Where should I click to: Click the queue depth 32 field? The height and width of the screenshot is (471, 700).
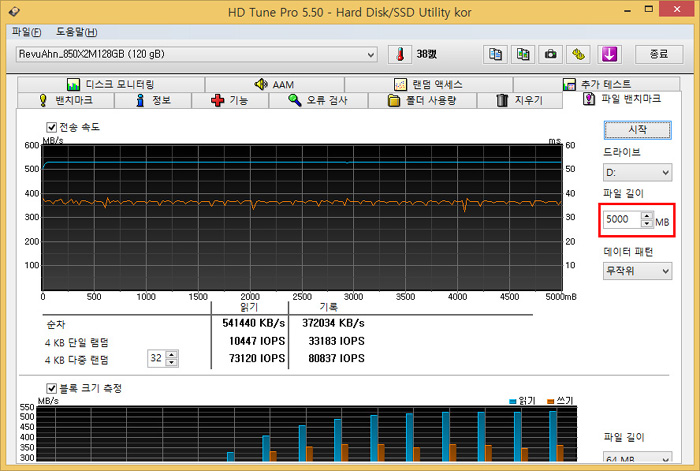156,358
